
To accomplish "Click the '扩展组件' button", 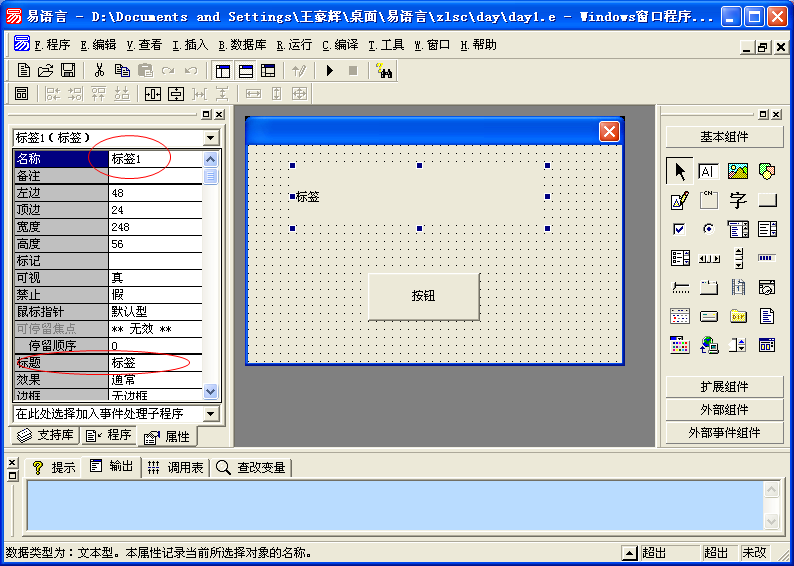I will point(724,387).
